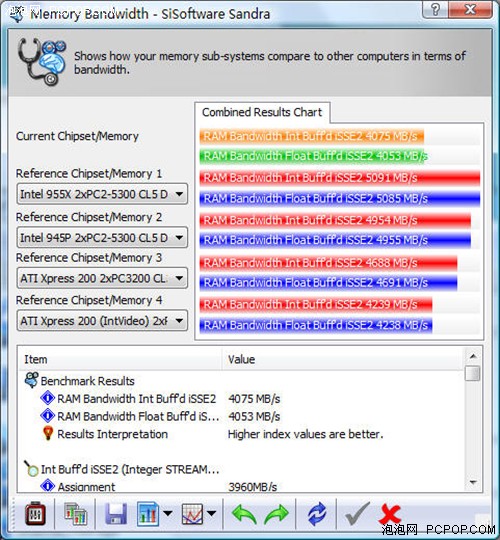500x540 pixels.
Task: Click the blue 4238 MB/s bar
Action: pos(316,325)
